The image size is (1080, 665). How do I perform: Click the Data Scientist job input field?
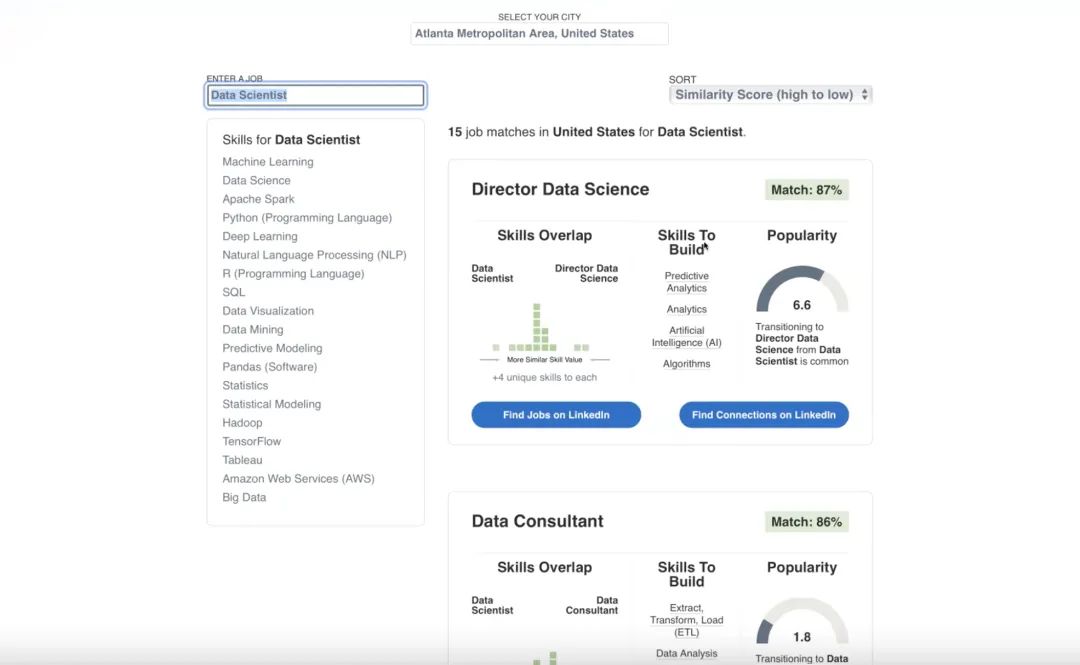pyautogui.click(x=316, y=95)
